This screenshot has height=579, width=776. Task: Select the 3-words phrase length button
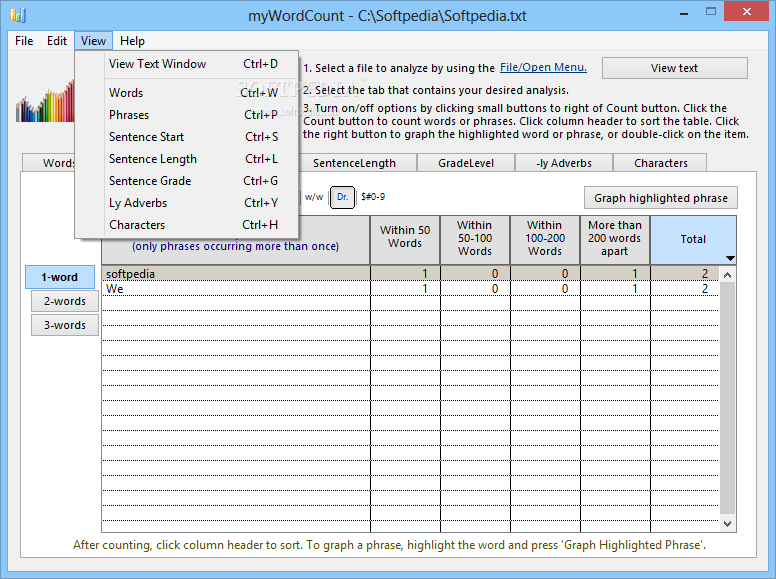pyautogui.click(x=65, y=325)
